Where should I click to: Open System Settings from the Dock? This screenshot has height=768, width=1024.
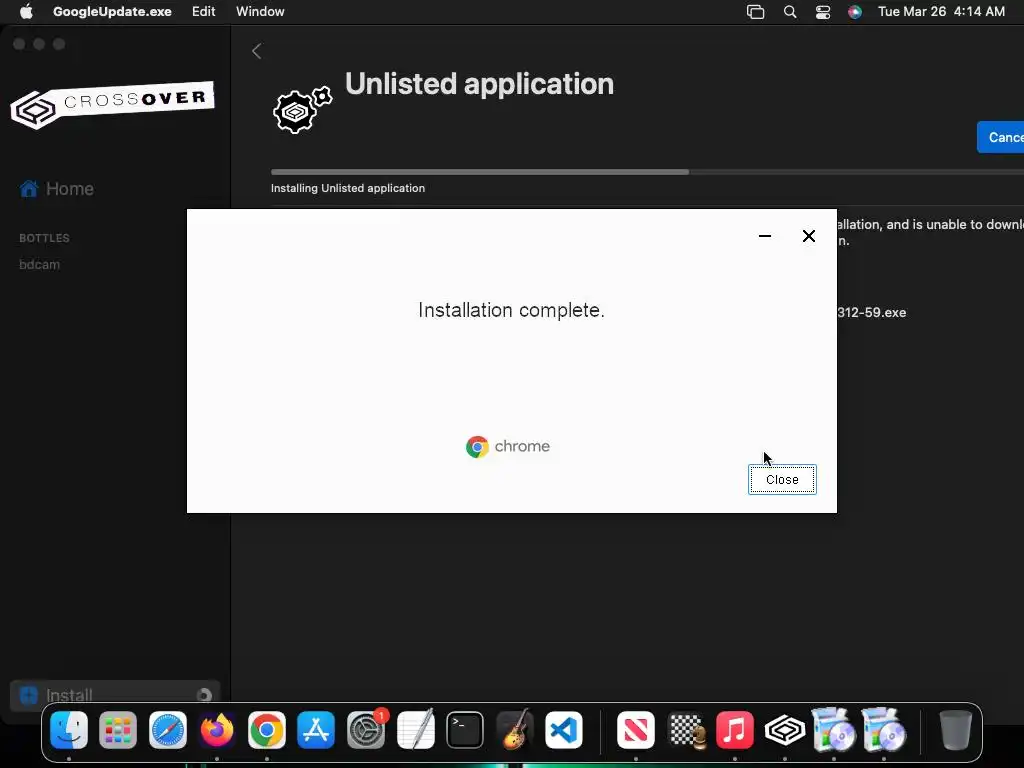coord(366,730)
